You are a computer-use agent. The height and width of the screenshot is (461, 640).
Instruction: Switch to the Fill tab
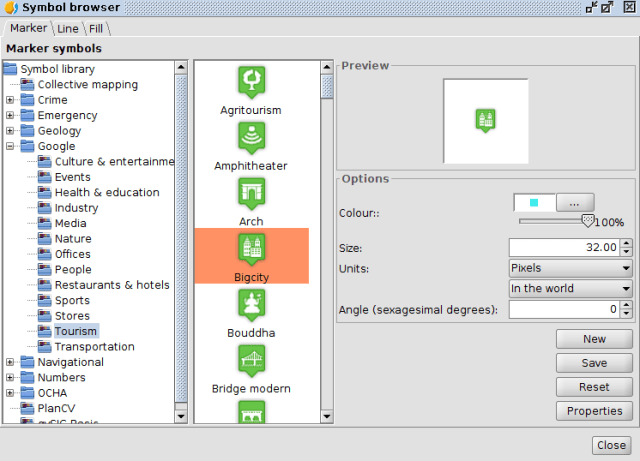pyautogui.click(x=97, y=28)
